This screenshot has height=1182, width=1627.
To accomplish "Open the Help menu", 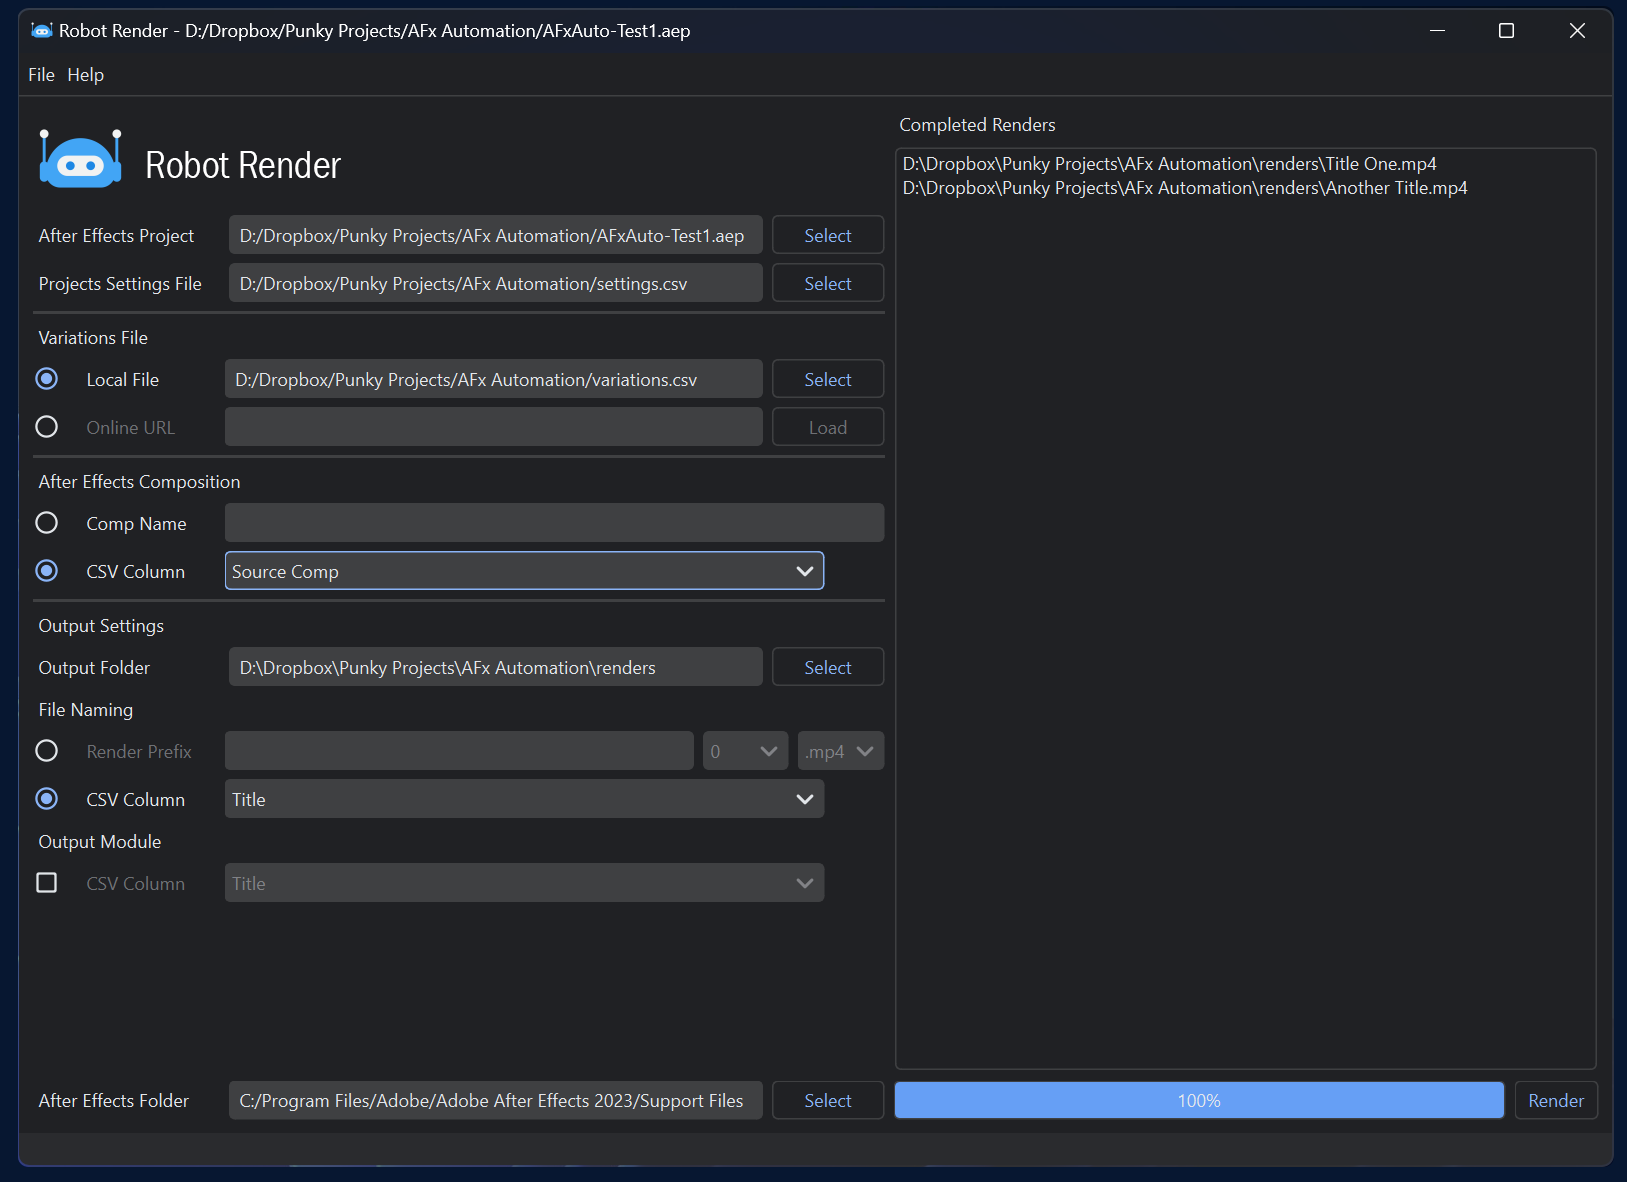I will click(86, 75).
